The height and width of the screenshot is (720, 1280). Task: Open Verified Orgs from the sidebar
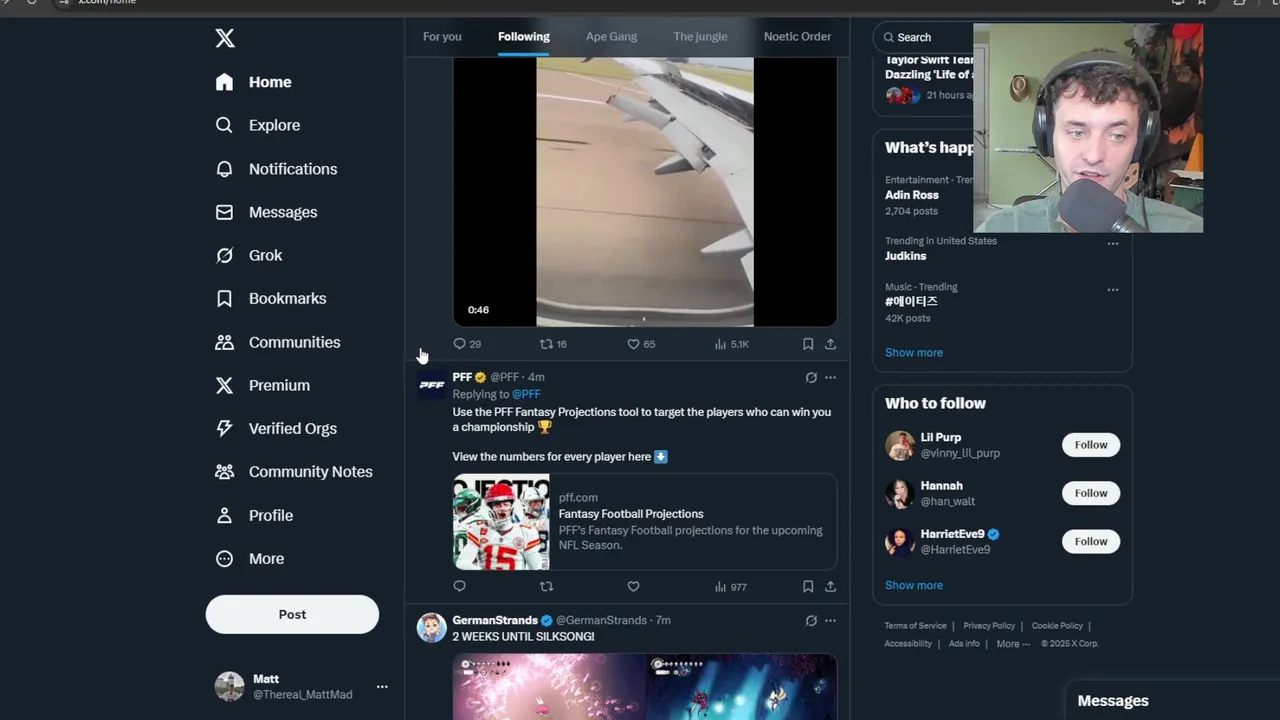(276, 428)
